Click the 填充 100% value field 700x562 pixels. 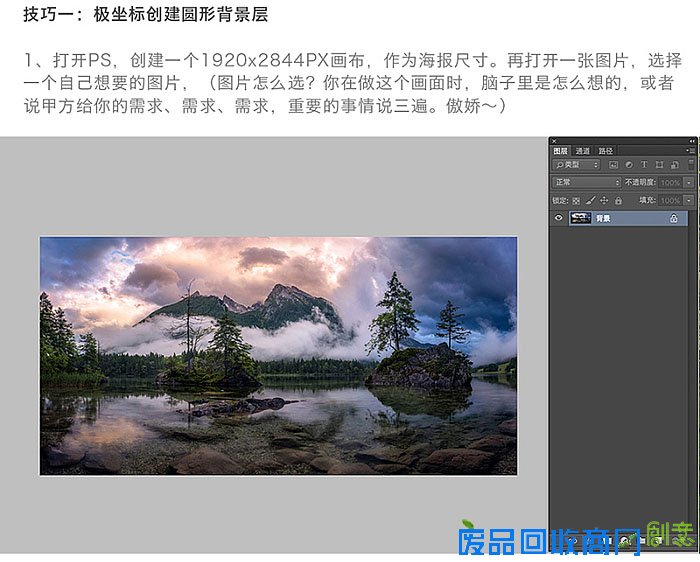point(671,200)
